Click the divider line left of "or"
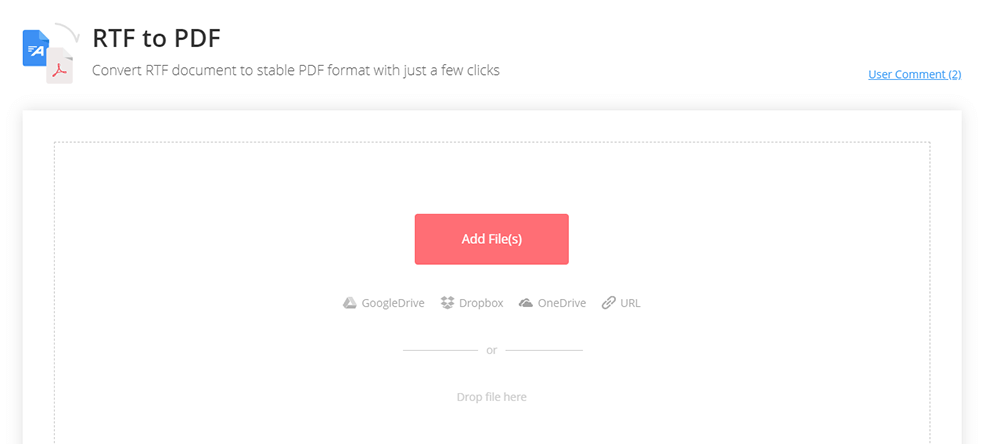Viewport: 1000px width, 444px height. 440,350
